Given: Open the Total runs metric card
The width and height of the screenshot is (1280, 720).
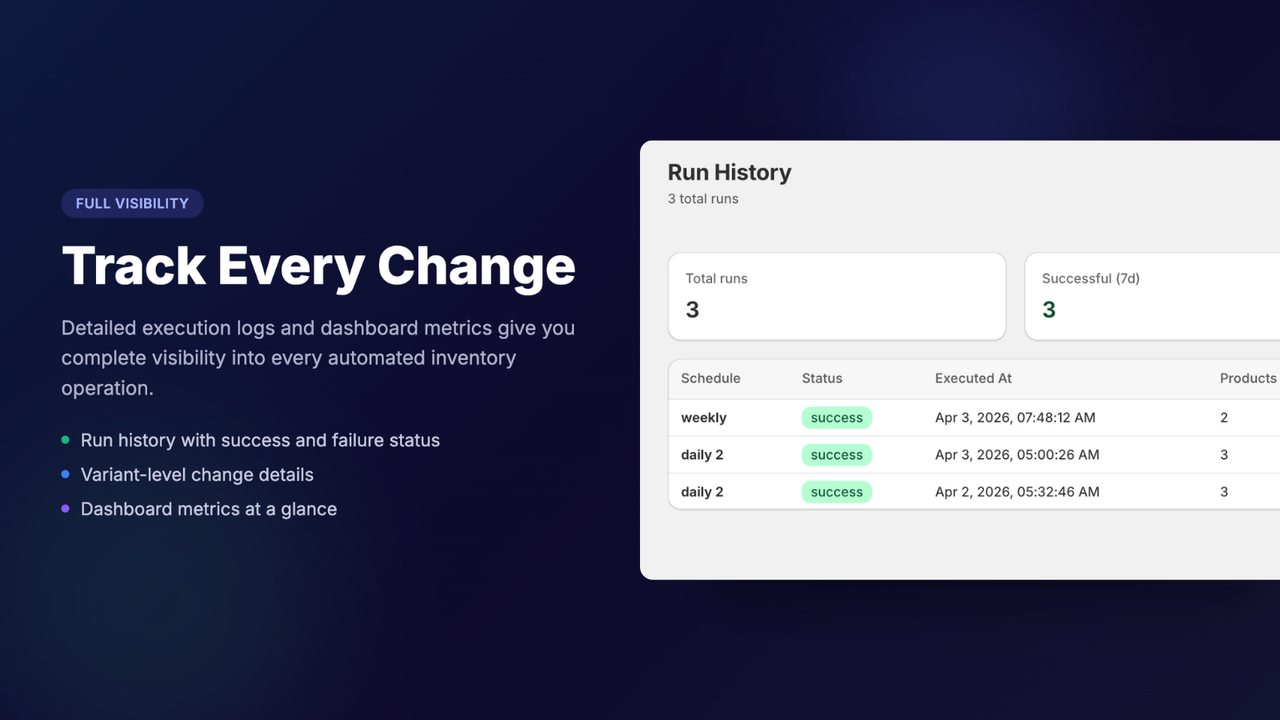Looking at the screenshot, I should click(x=837, y=296).
